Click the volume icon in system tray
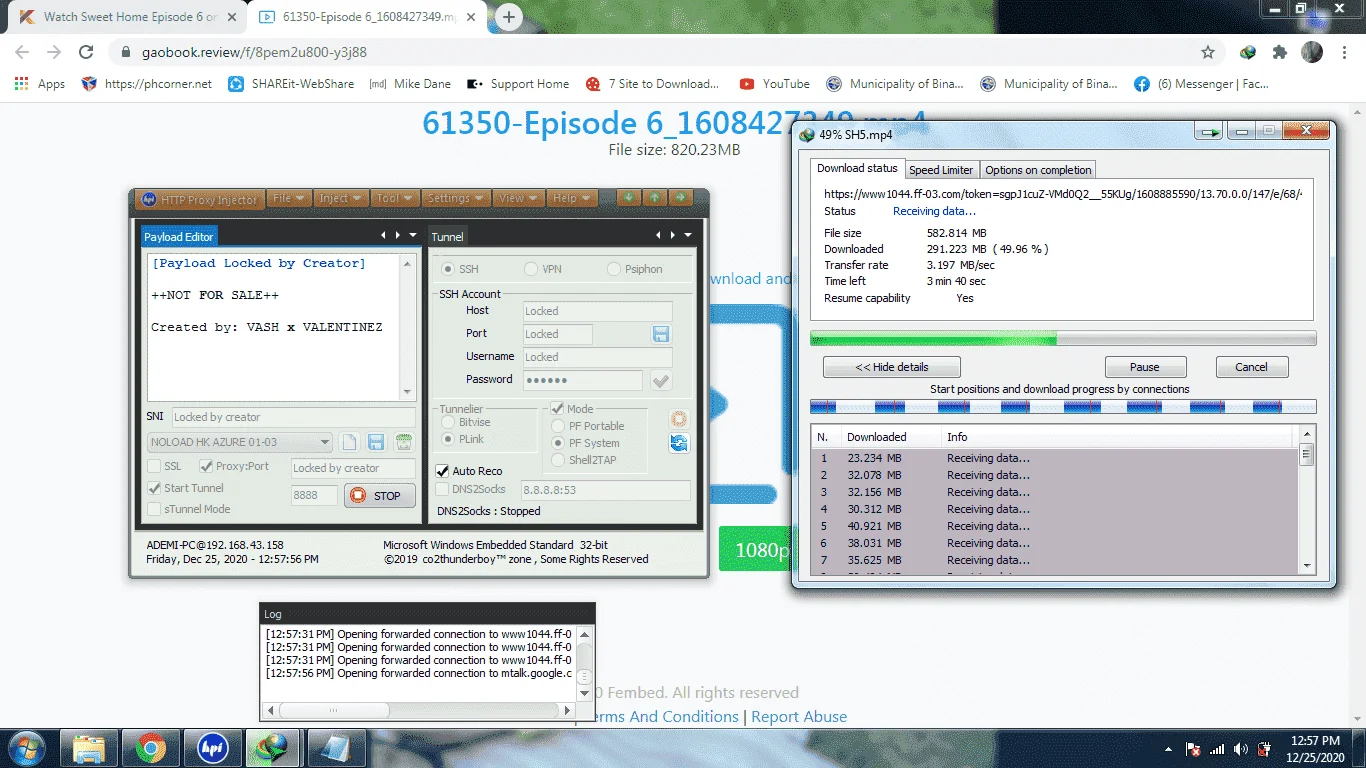The width and height of the screenshot is (1366, 768). click(x=1241, y=749)
